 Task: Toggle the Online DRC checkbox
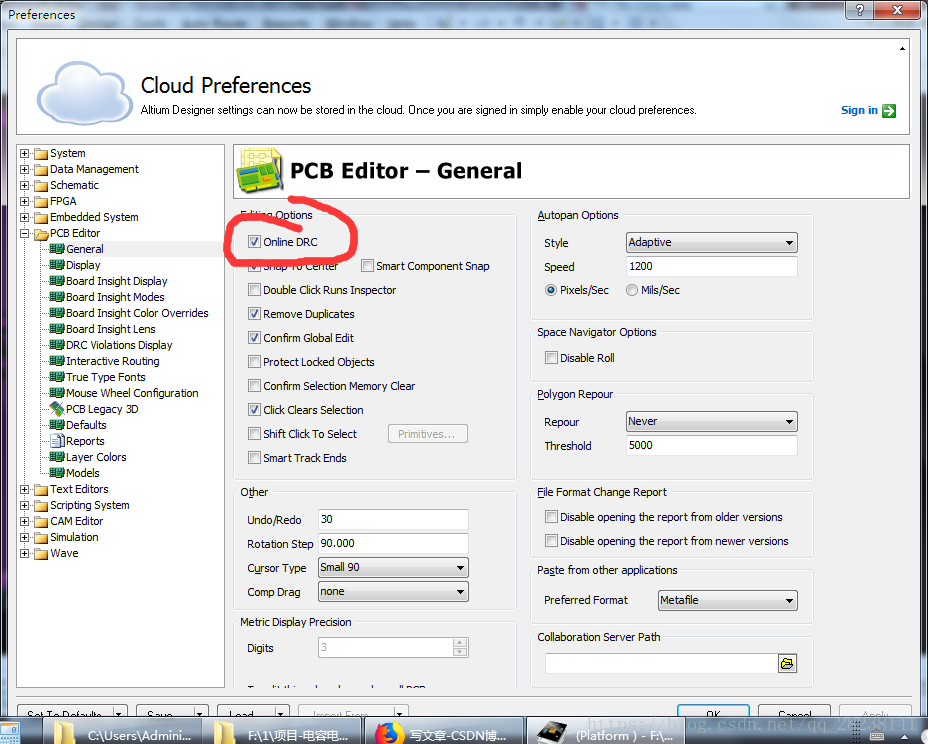pos(254,241)
